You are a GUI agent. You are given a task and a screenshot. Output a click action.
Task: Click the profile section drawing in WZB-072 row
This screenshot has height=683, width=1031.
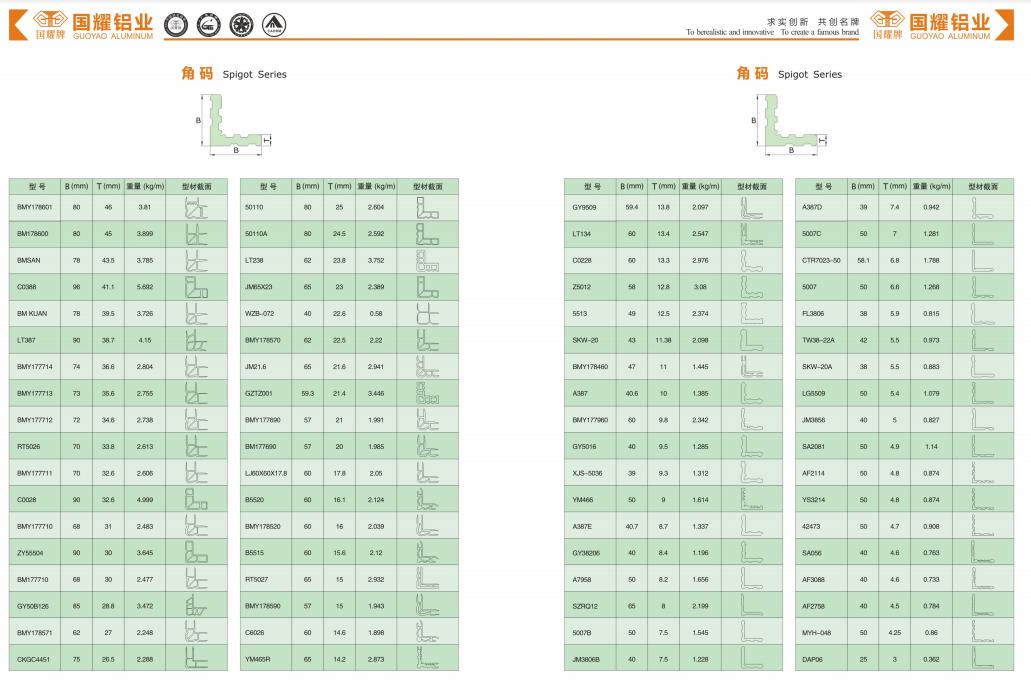coord(427,314)
